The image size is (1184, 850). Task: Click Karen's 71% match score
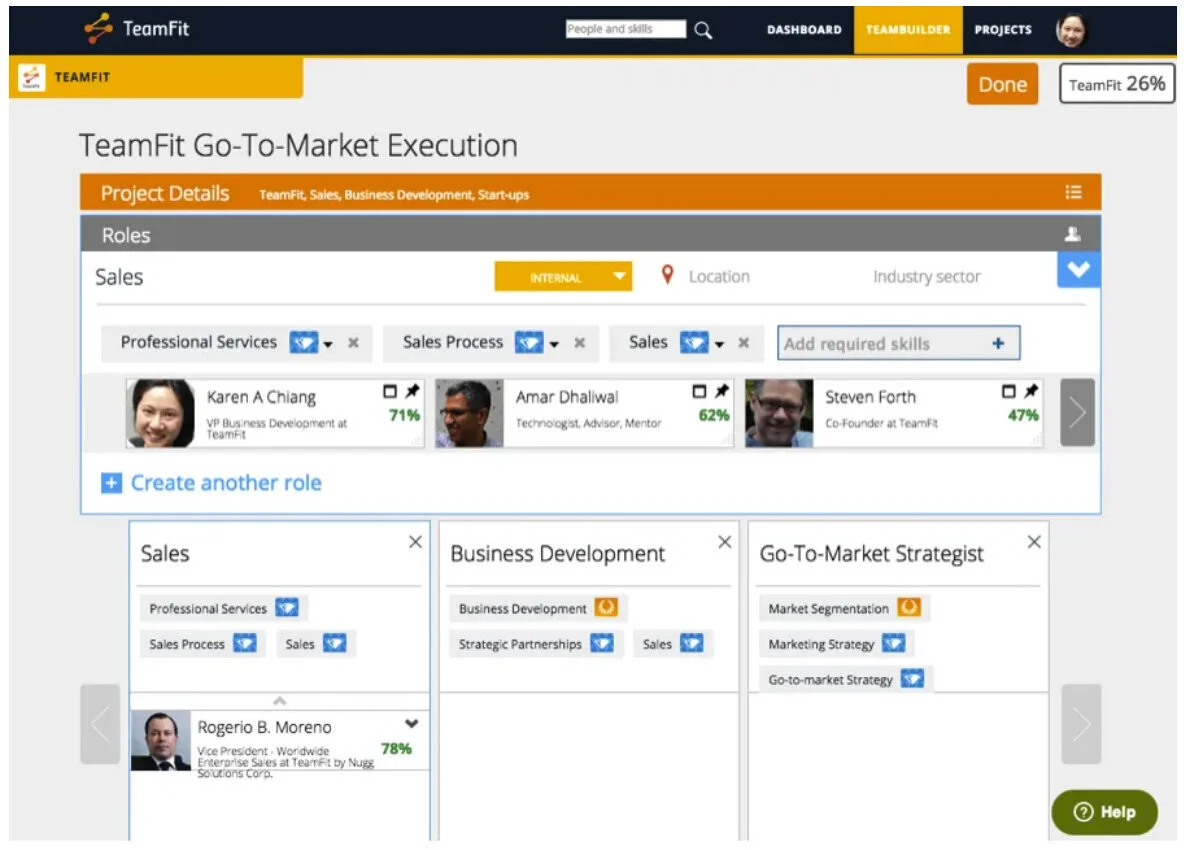click(404, 415)
